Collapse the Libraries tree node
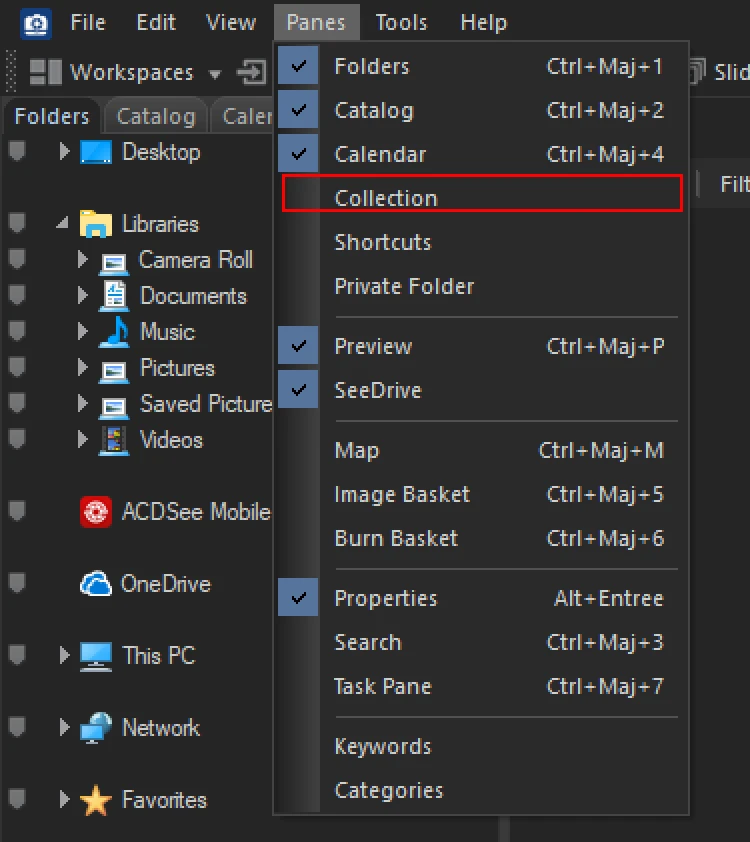This screenshot has height=842, width=750. 63,223
